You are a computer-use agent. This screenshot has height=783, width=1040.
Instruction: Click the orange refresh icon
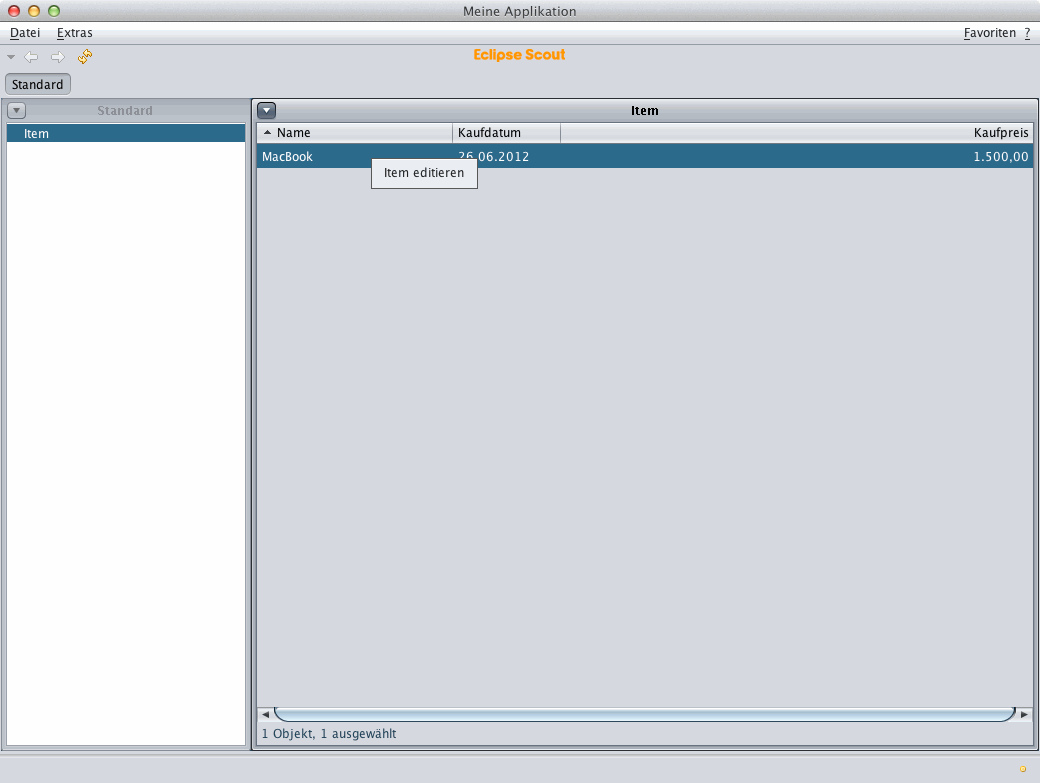(85, 57)
